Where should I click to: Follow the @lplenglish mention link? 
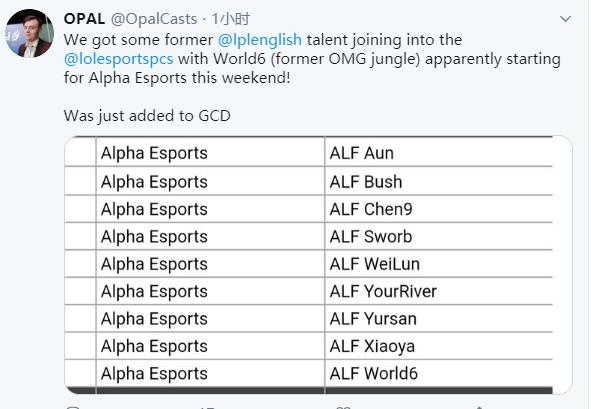(x=260, y=40)
